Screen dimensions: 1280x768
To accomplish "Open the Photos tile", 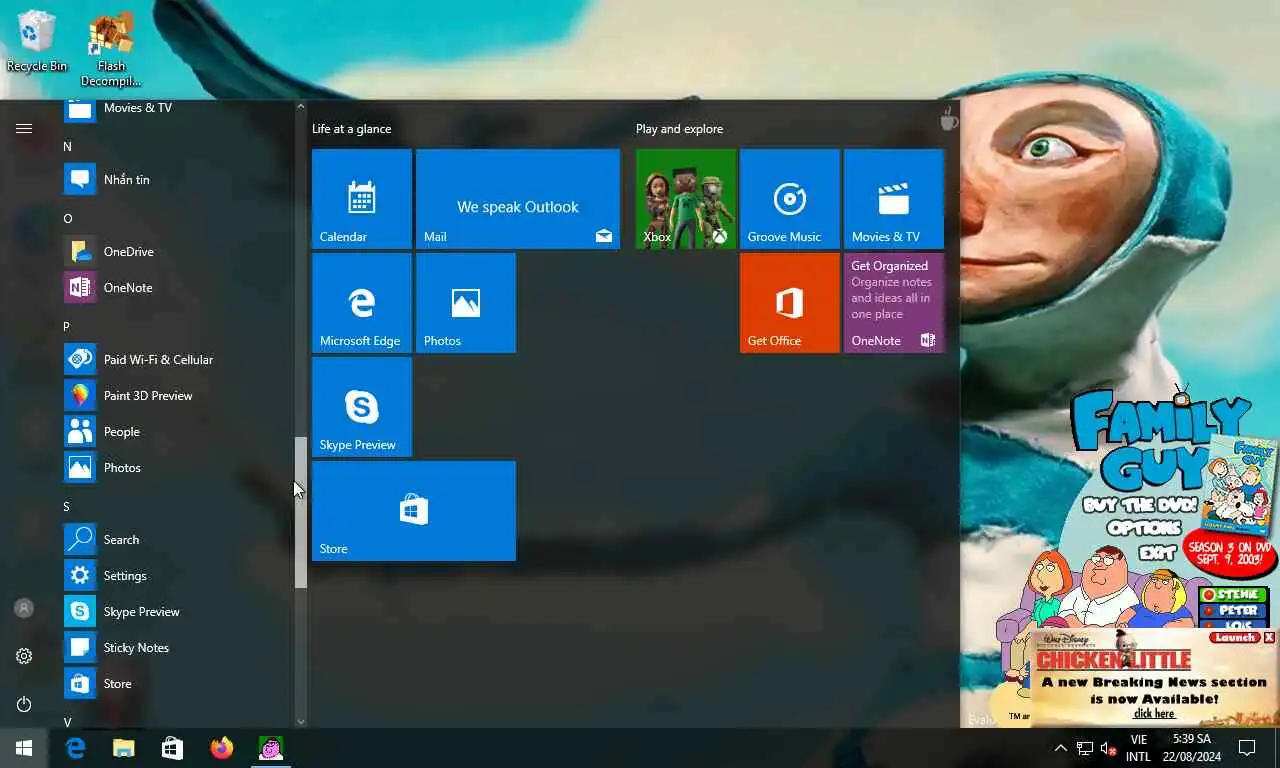I will point(466,303).
